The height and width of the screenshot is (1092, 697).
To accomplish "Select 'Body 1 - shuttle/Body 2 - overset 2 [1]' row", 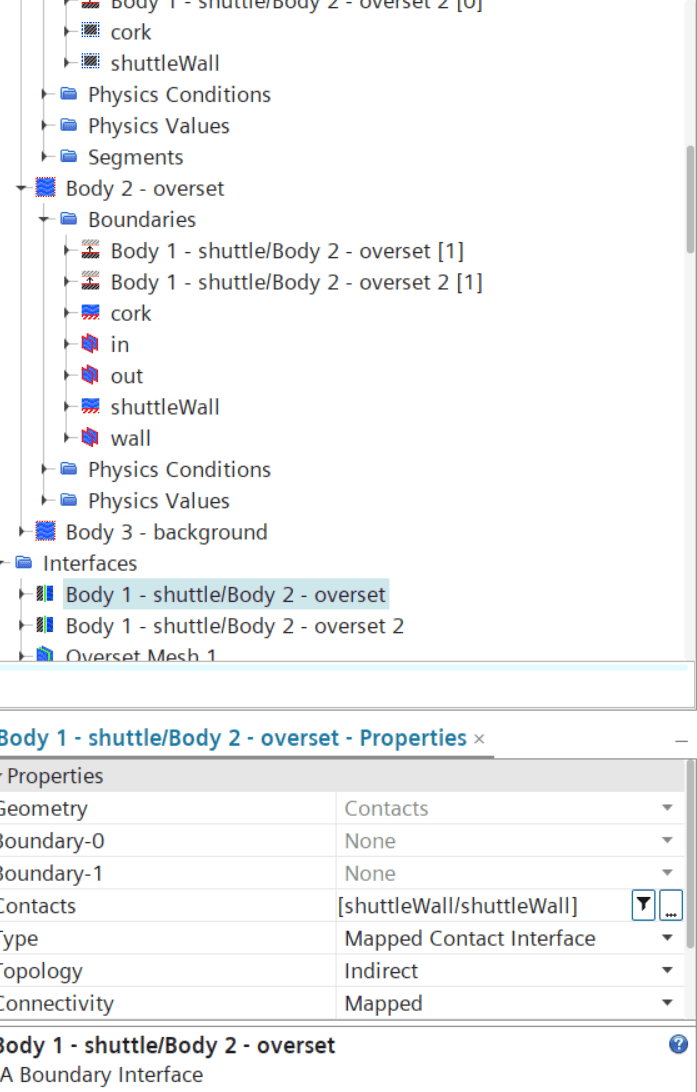I will (297, 281).
